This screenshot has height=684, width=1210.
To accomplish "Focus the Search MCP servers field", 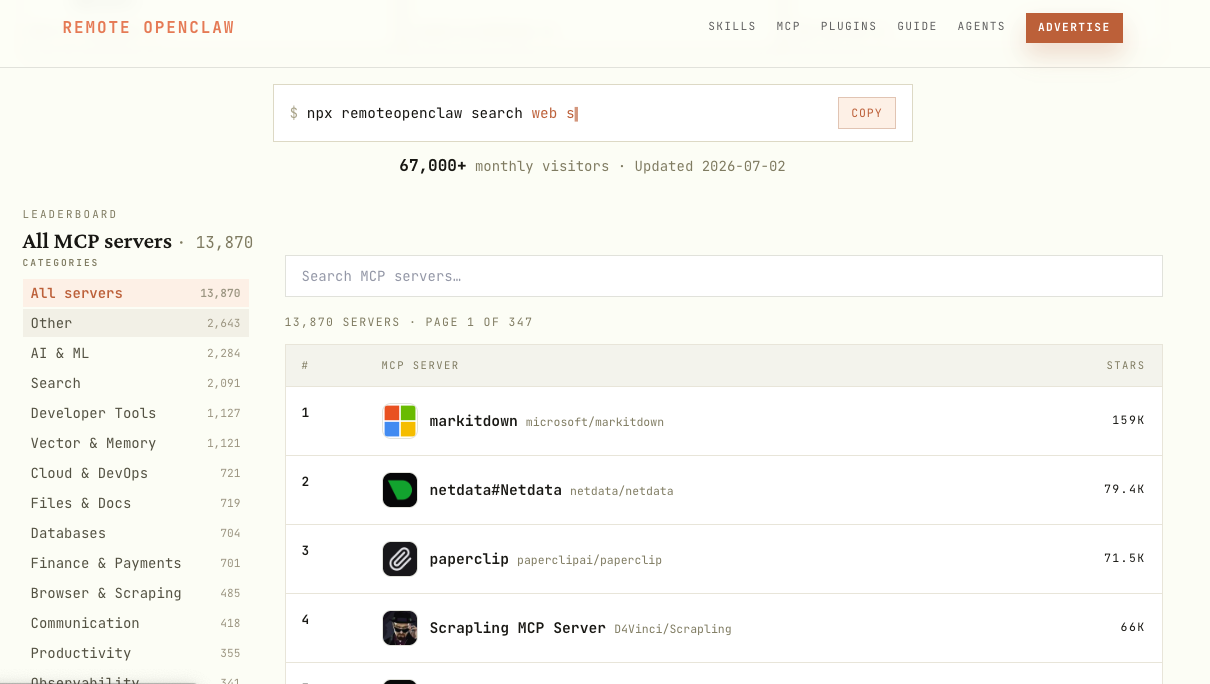I will [724, 276].
